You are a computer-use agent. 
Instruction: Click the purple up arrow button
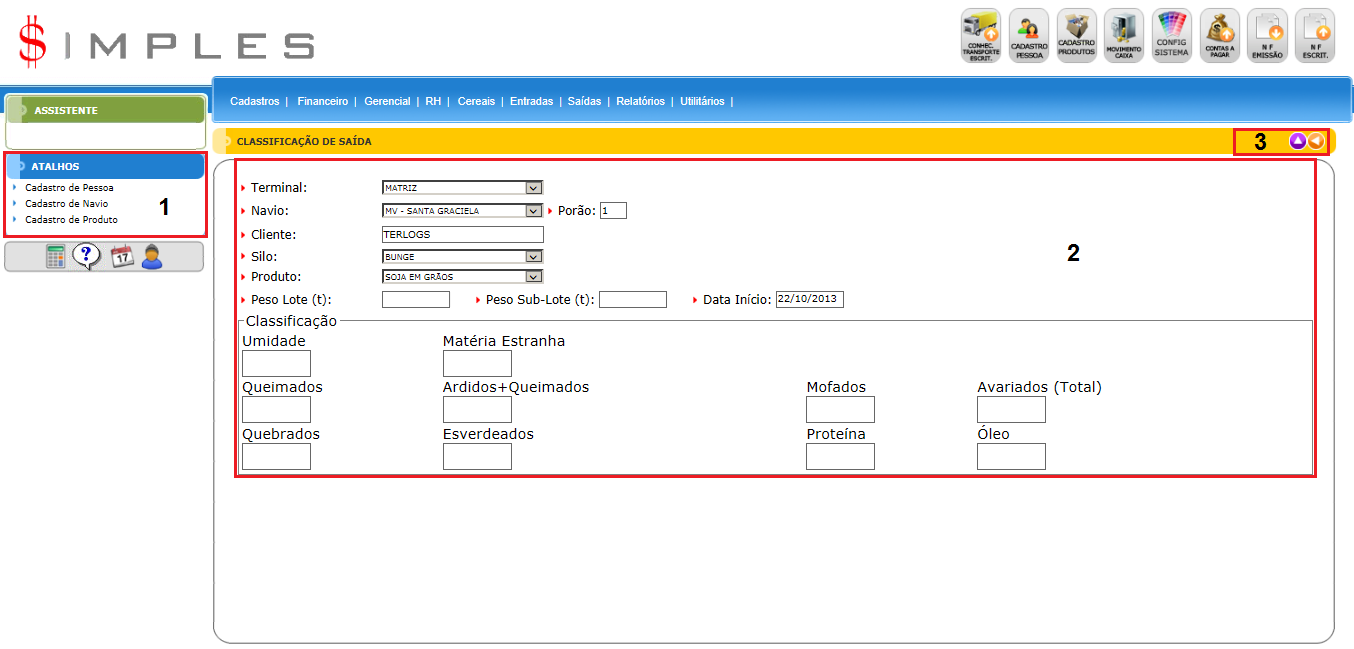click(x=1298, y=141)
